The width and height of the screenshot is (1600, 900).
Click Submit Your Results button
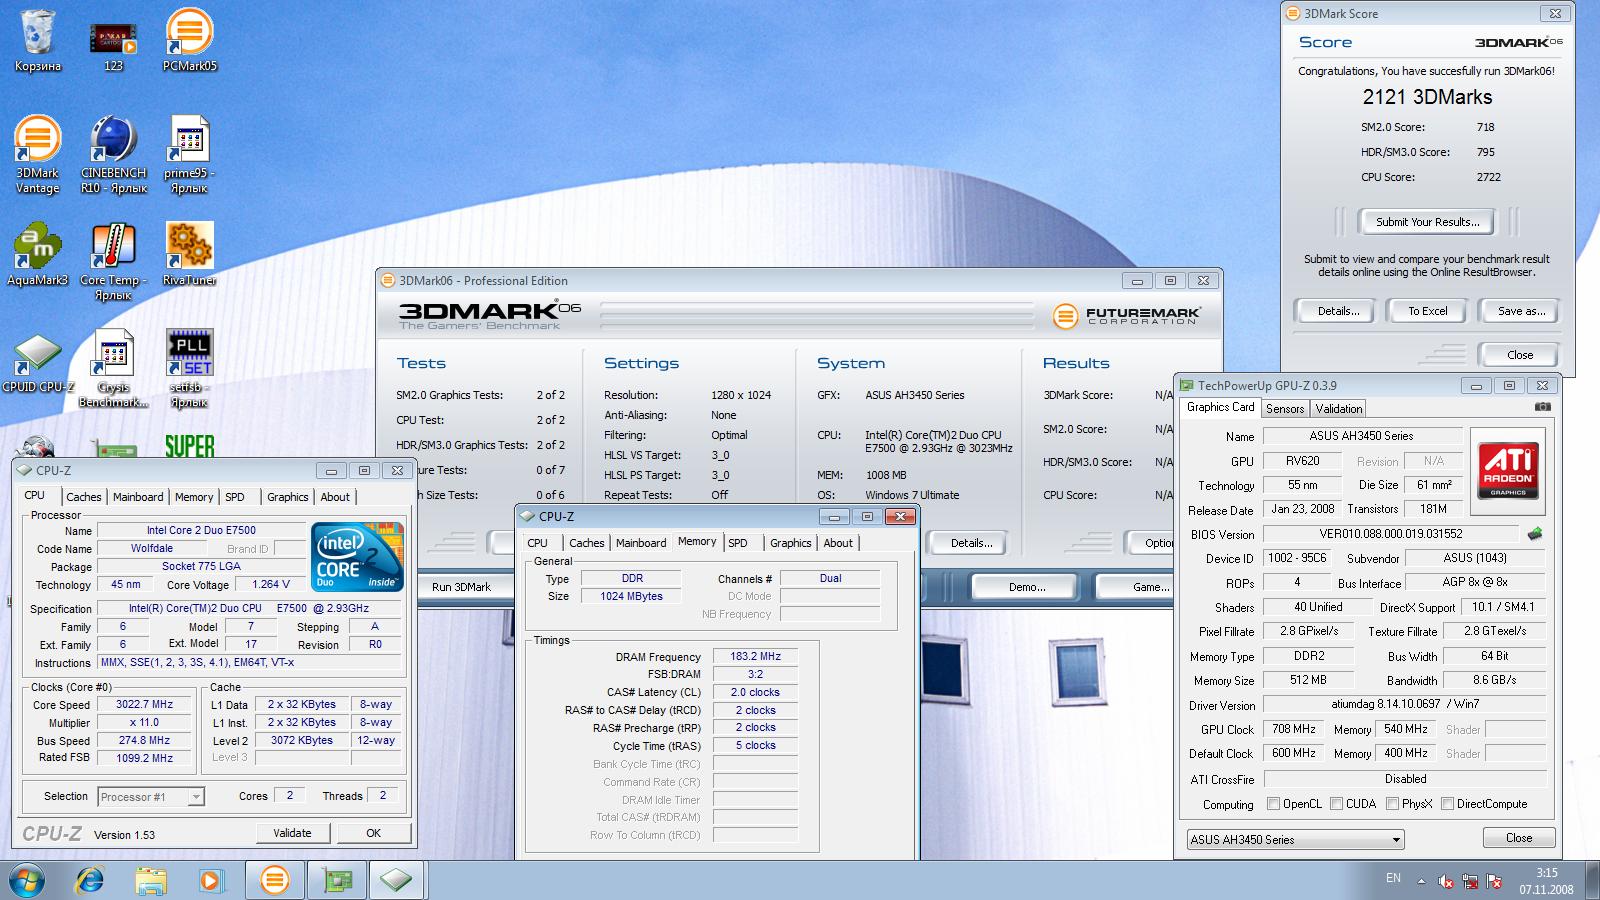[x=1427, y=222]
